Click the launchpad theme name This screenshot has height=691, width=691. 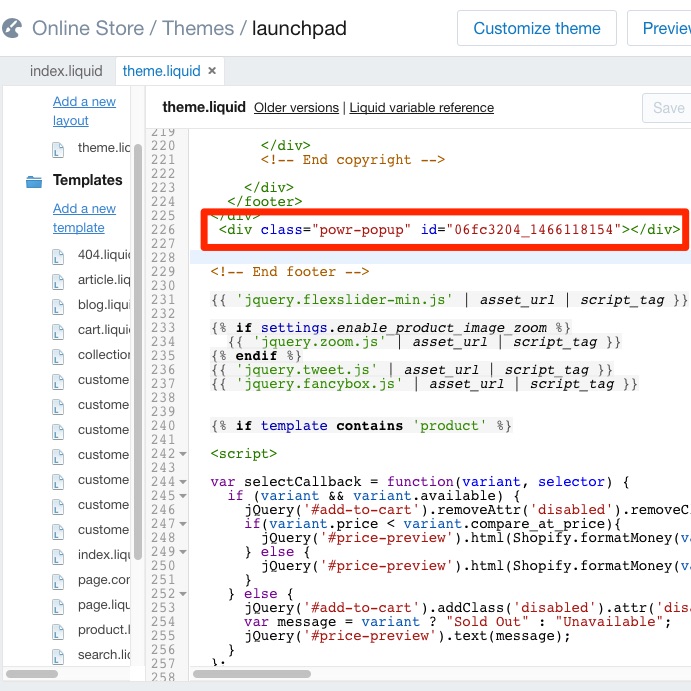click(x=299, y=28)
